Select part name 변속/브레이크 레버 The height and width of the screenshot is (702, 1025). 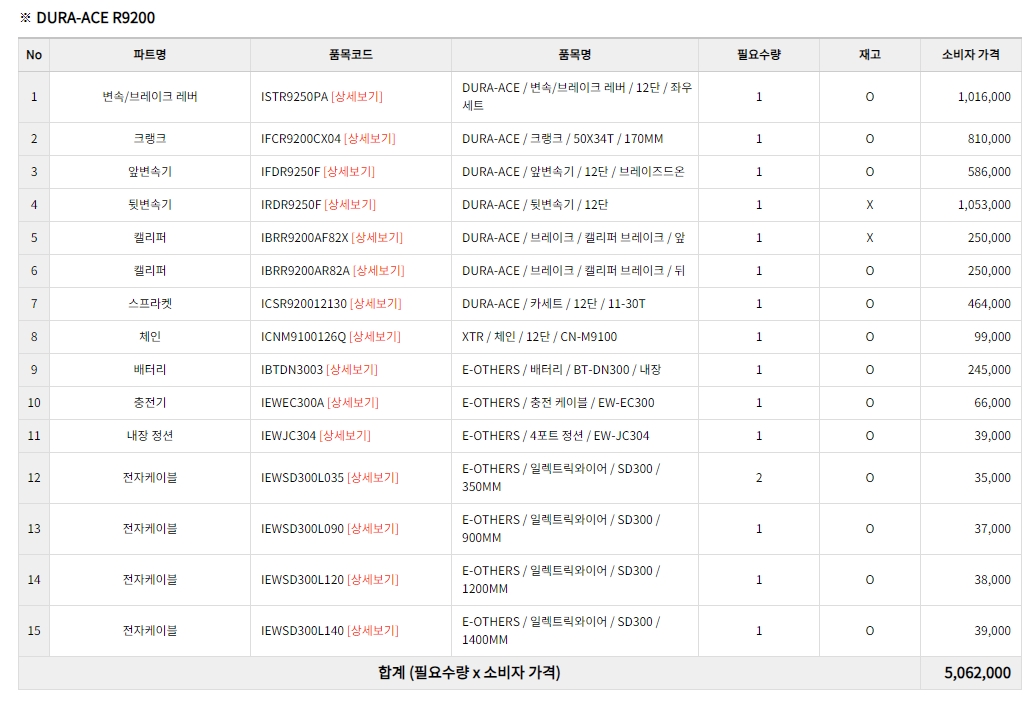tap(150, 97)
